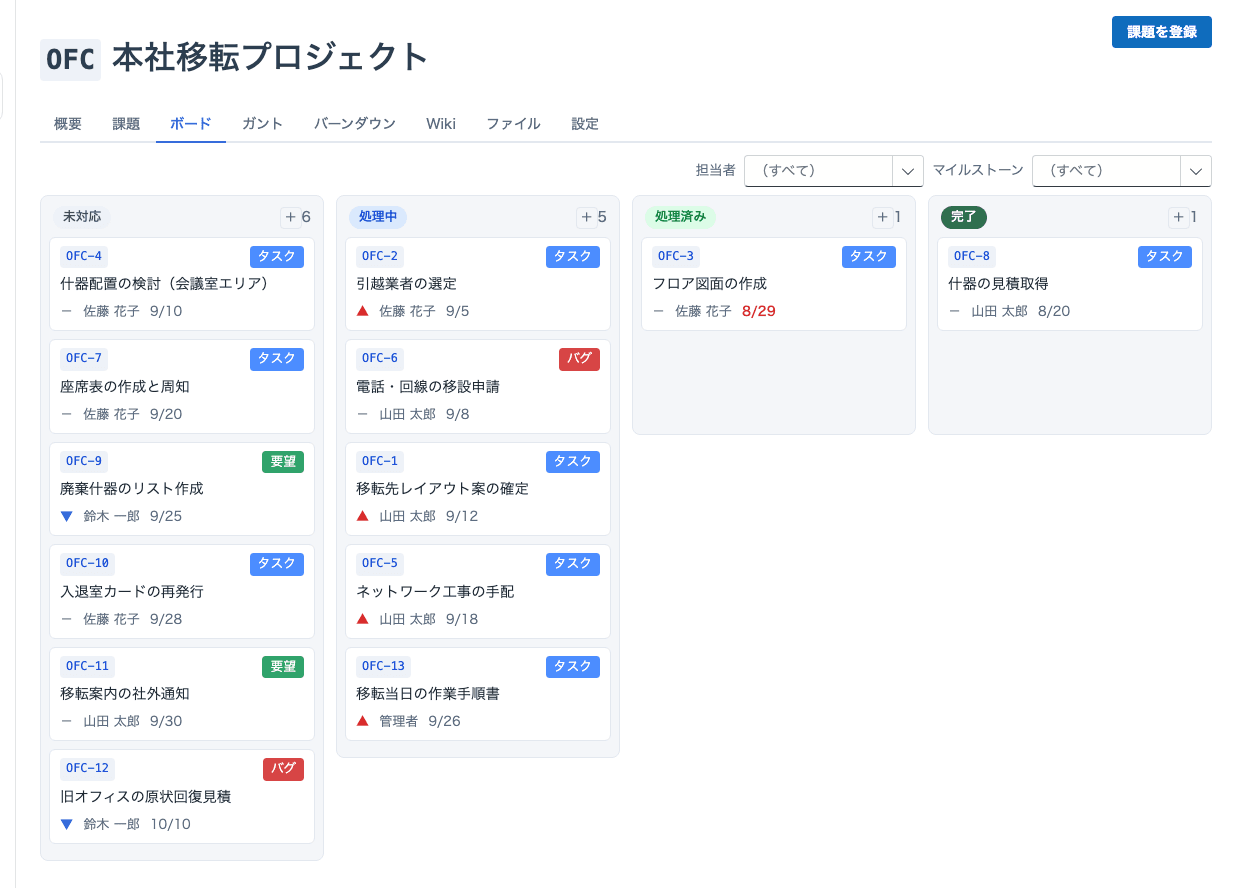
Task: Click the バグ badge on OFC-12
Action: pos(283,769)
